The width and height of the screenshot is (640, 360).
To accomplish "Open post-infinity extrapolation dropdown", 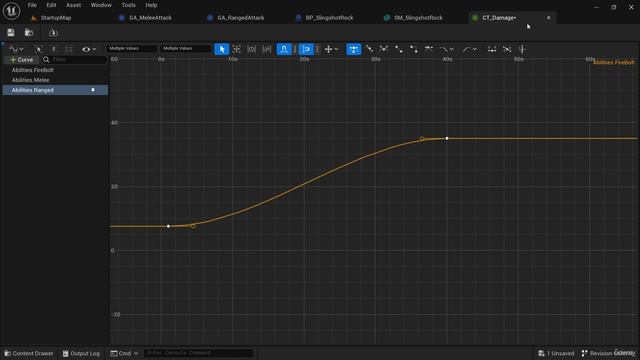I will click(469, 49).
